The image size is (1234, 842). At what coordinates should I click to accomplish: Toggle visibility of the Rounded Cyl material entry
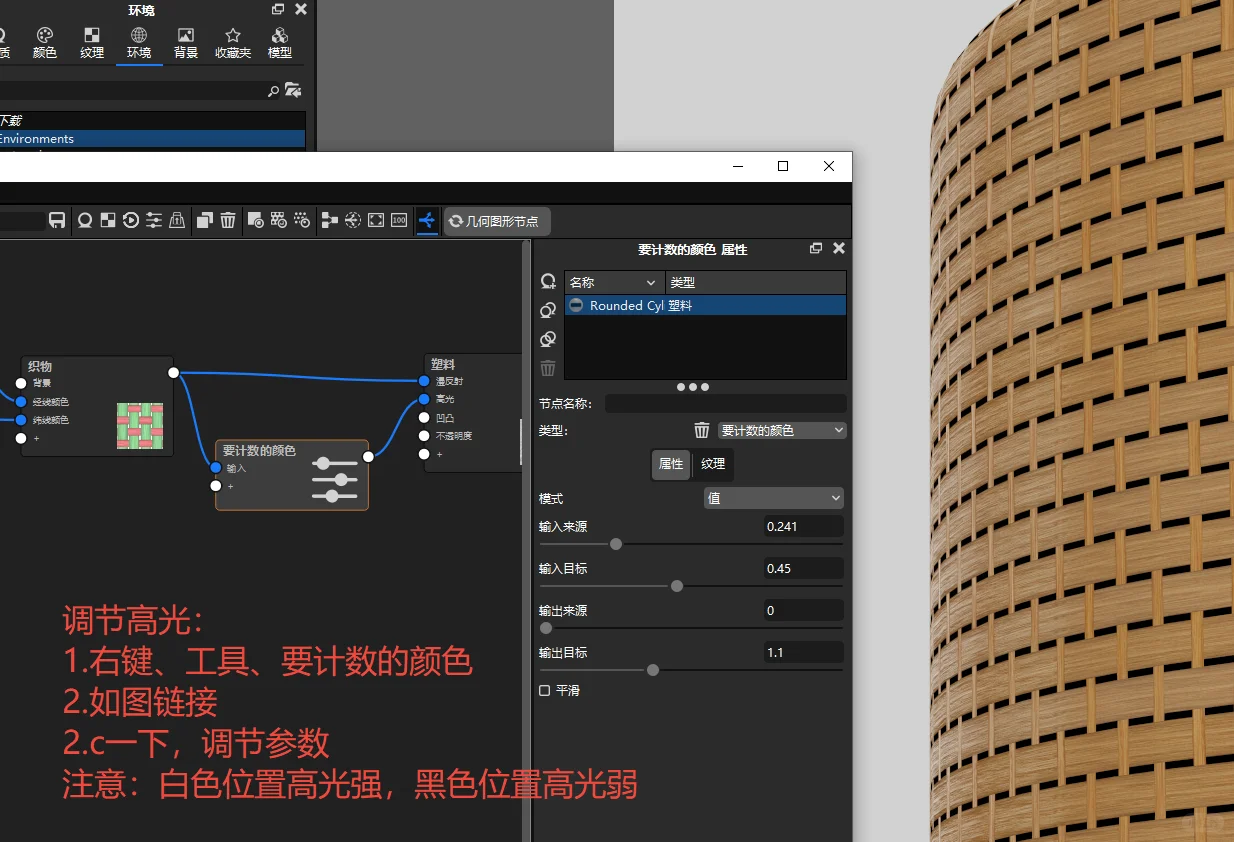point(575,305)
